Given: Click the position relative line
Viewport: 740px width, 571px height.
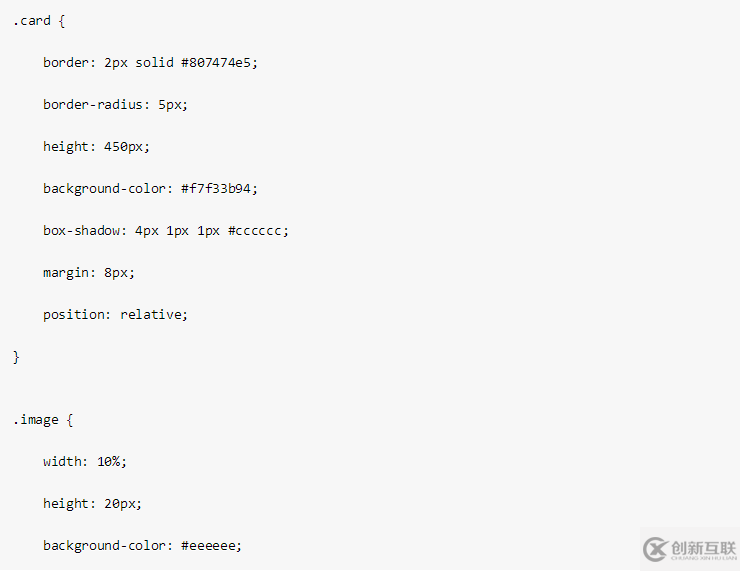Looking at the screenshot, I should pos(115,315).
